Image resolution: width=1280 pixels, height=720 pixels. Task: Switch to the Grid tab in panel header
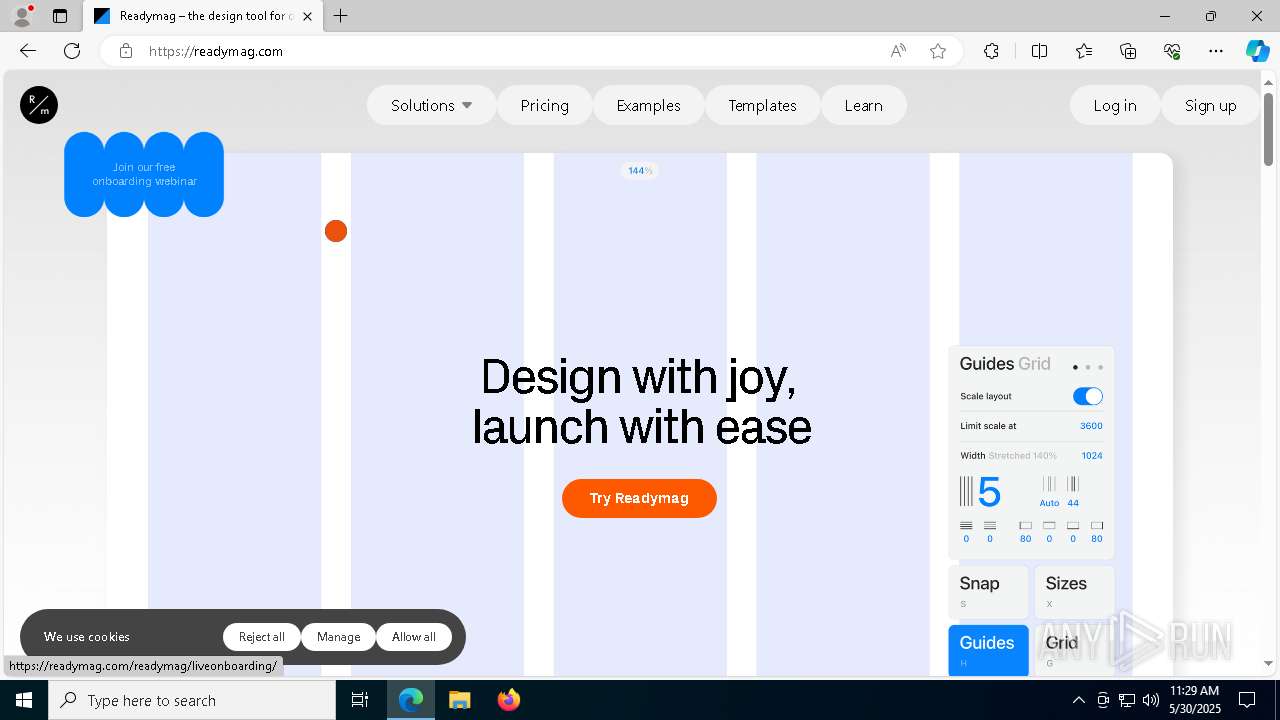(x=1035, y=364)
